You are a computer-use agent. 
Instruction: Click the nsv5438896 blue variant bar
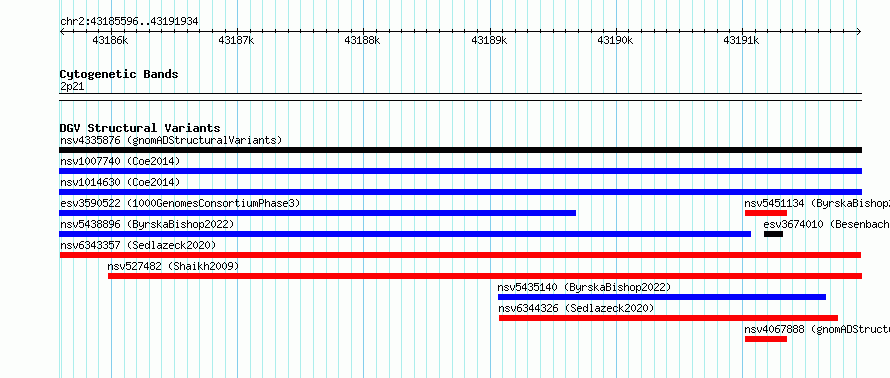click(x=405, y=234)
